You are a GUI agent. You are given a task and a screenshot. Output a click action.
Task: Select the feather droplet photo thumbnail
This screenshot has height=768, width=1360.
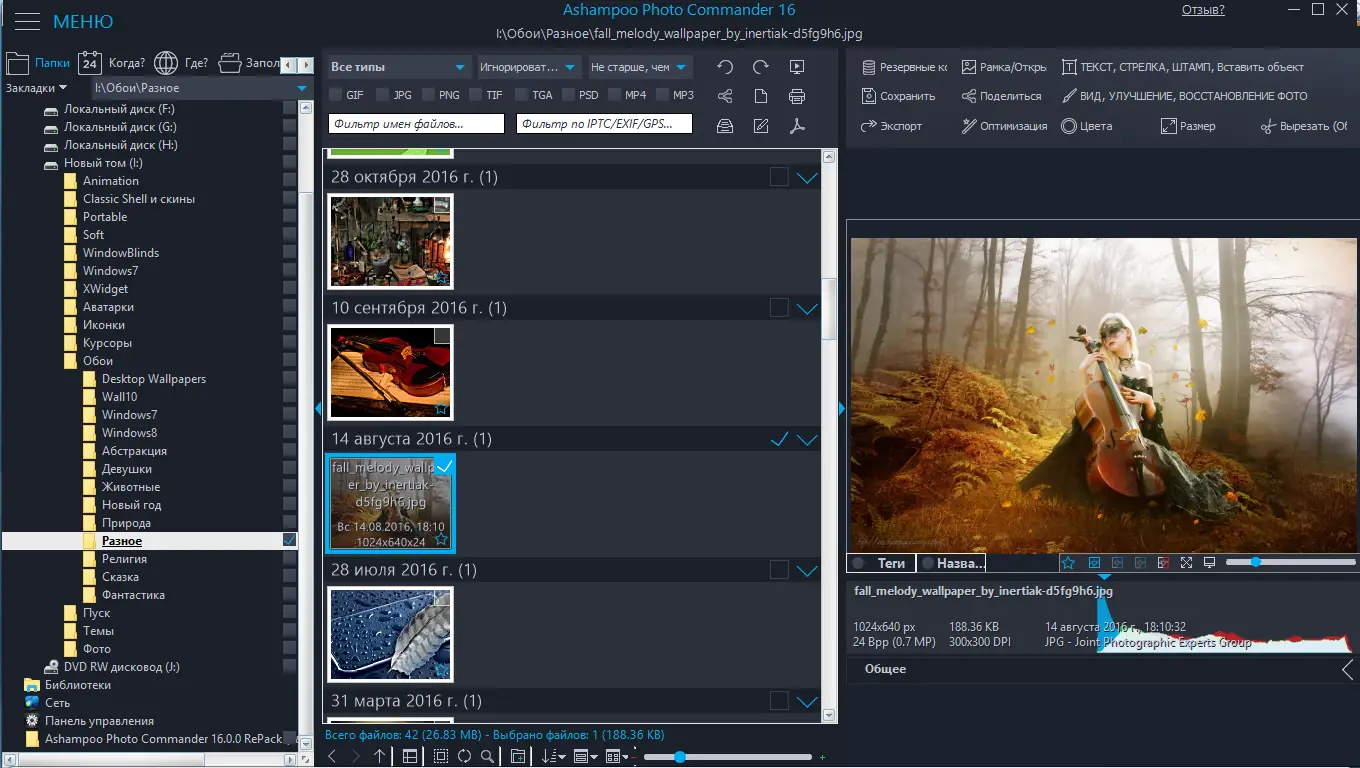[390, 634]
